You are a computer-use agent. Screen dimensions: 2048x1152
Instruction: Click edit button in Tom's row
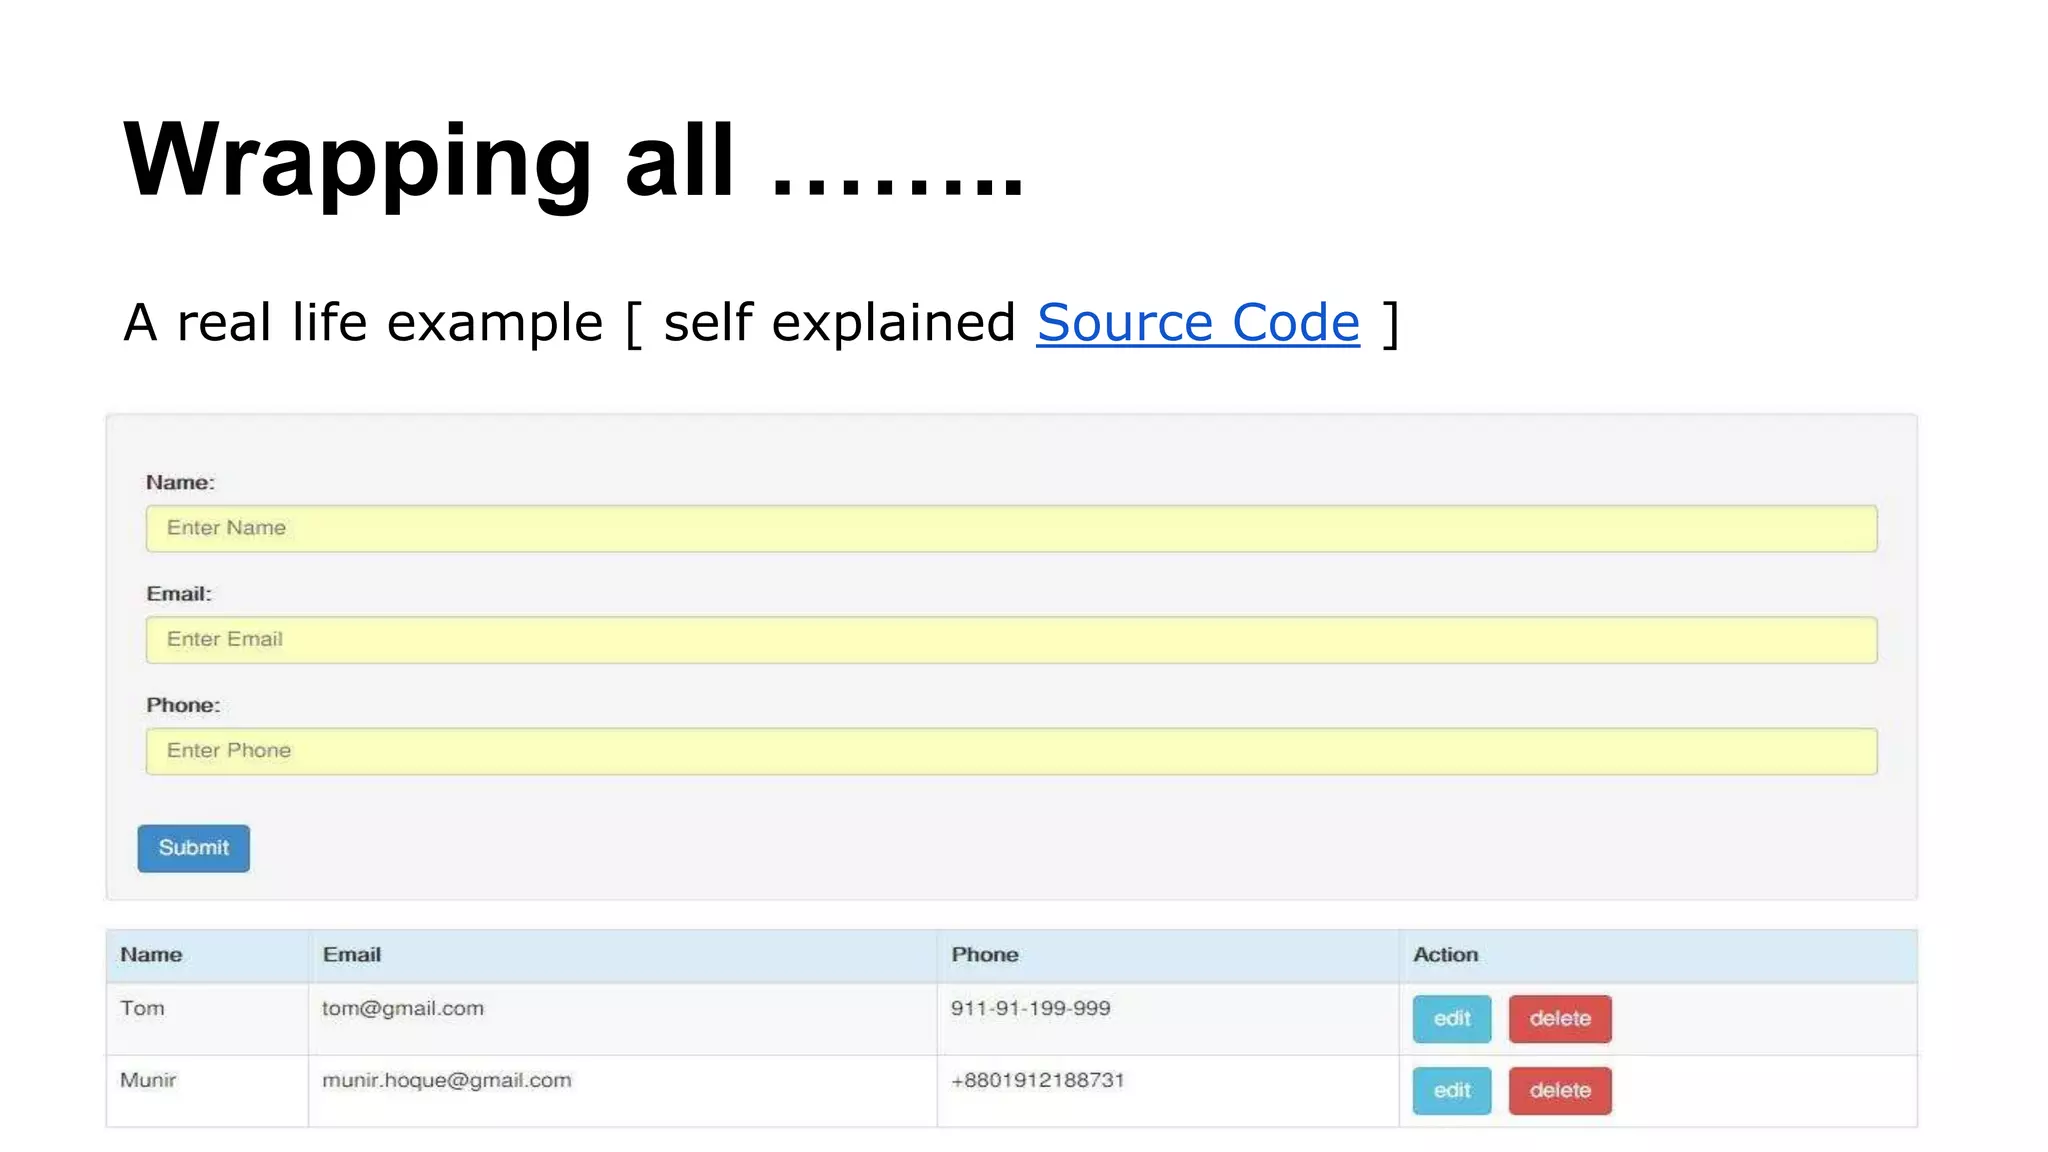(1451, 1019)
